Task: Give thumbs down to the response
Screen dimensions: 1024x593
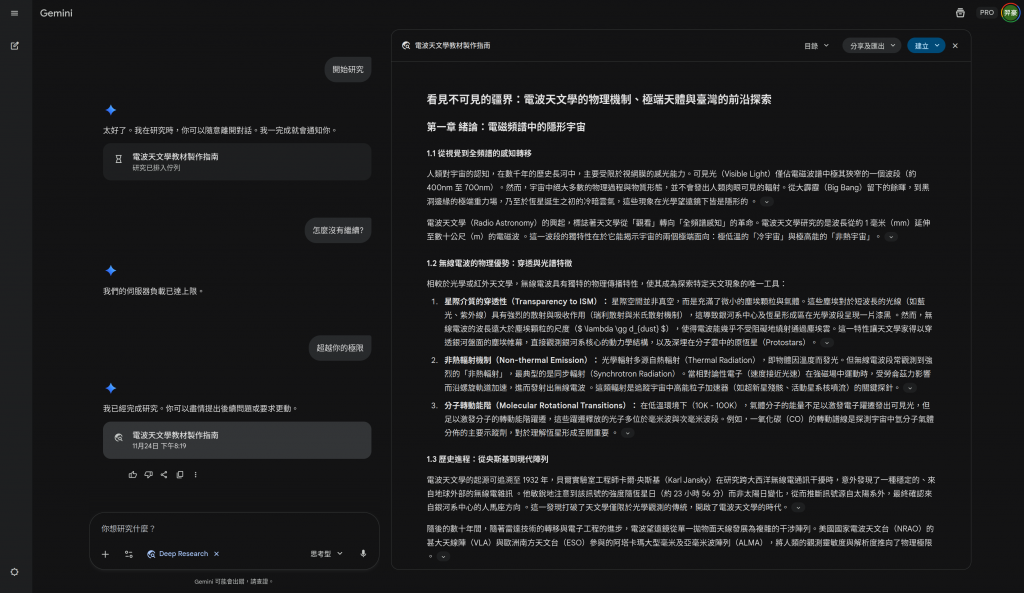Action: pyautogui.click(x=149, y=475)
